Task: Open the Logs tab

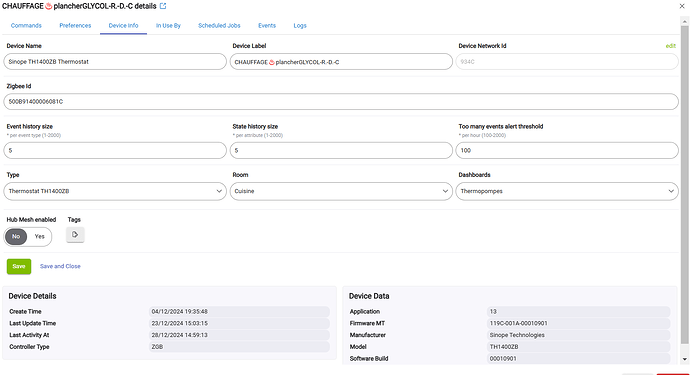Action: tap(300, 26)
